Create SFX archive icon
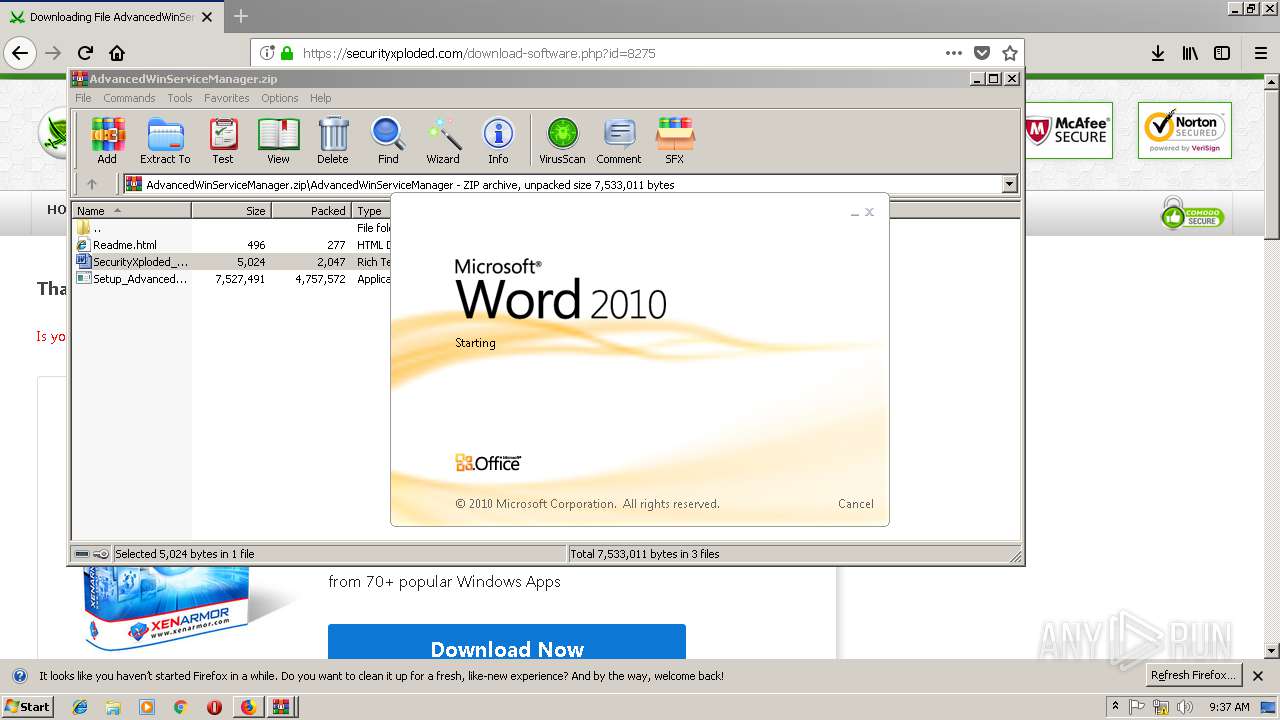 pyautogui.click(x=675, y=141)
